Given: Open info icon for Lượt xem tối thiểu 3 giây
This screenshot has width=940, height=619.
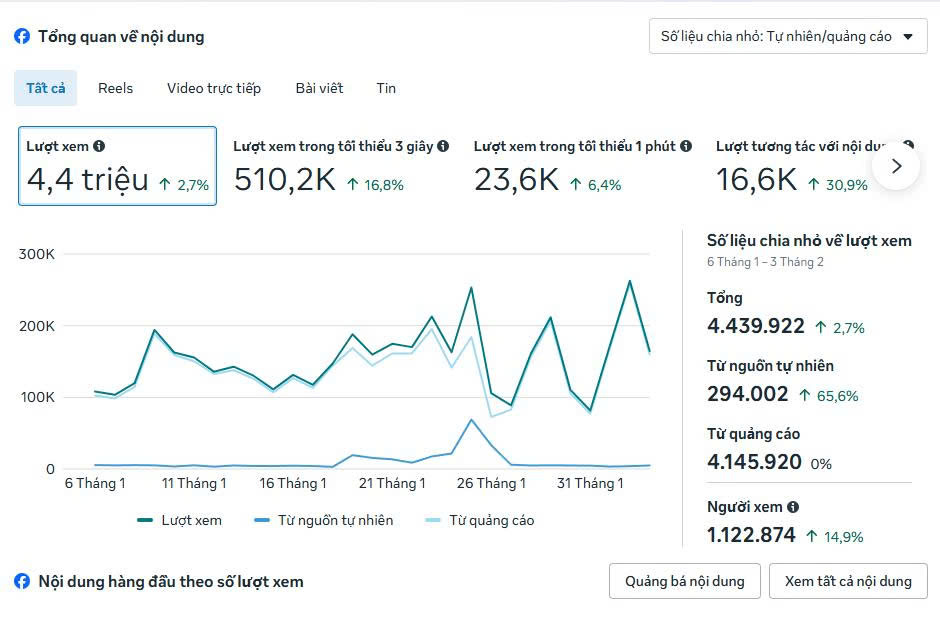Looking at the screenshot, I should [x=443, y=146].
